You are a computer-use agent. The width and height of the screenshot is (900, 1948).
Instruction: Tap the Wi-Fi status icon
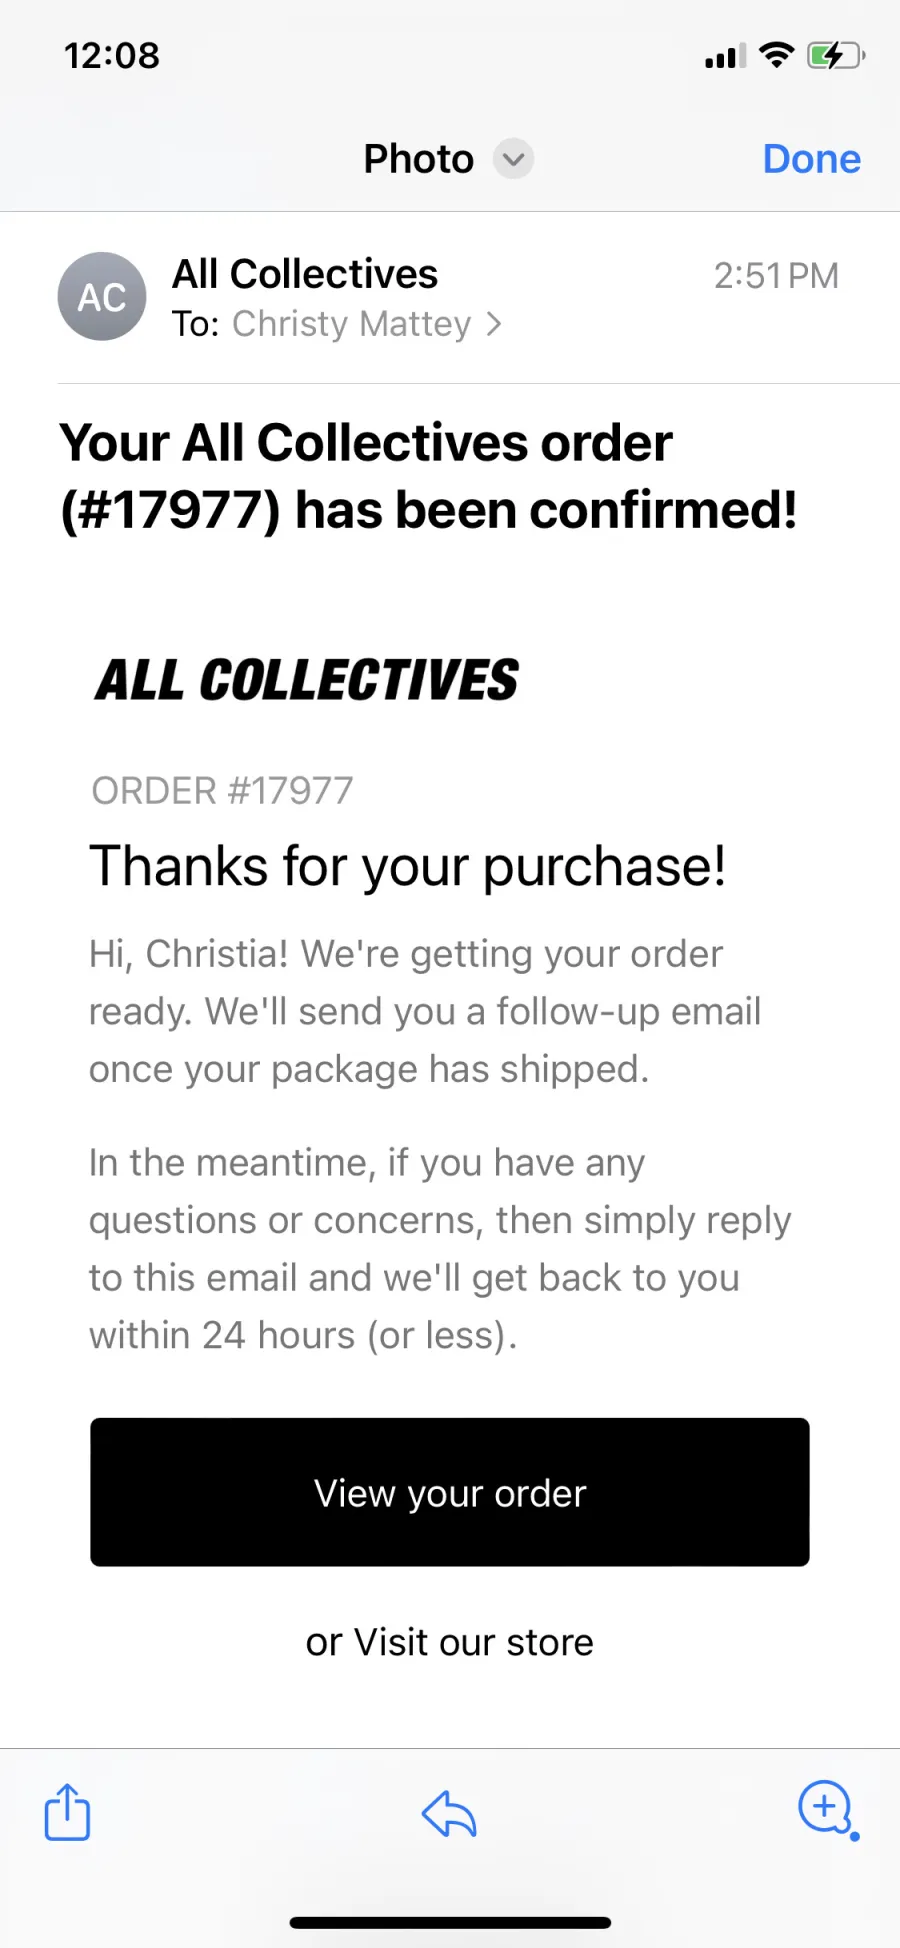(776, 55)
